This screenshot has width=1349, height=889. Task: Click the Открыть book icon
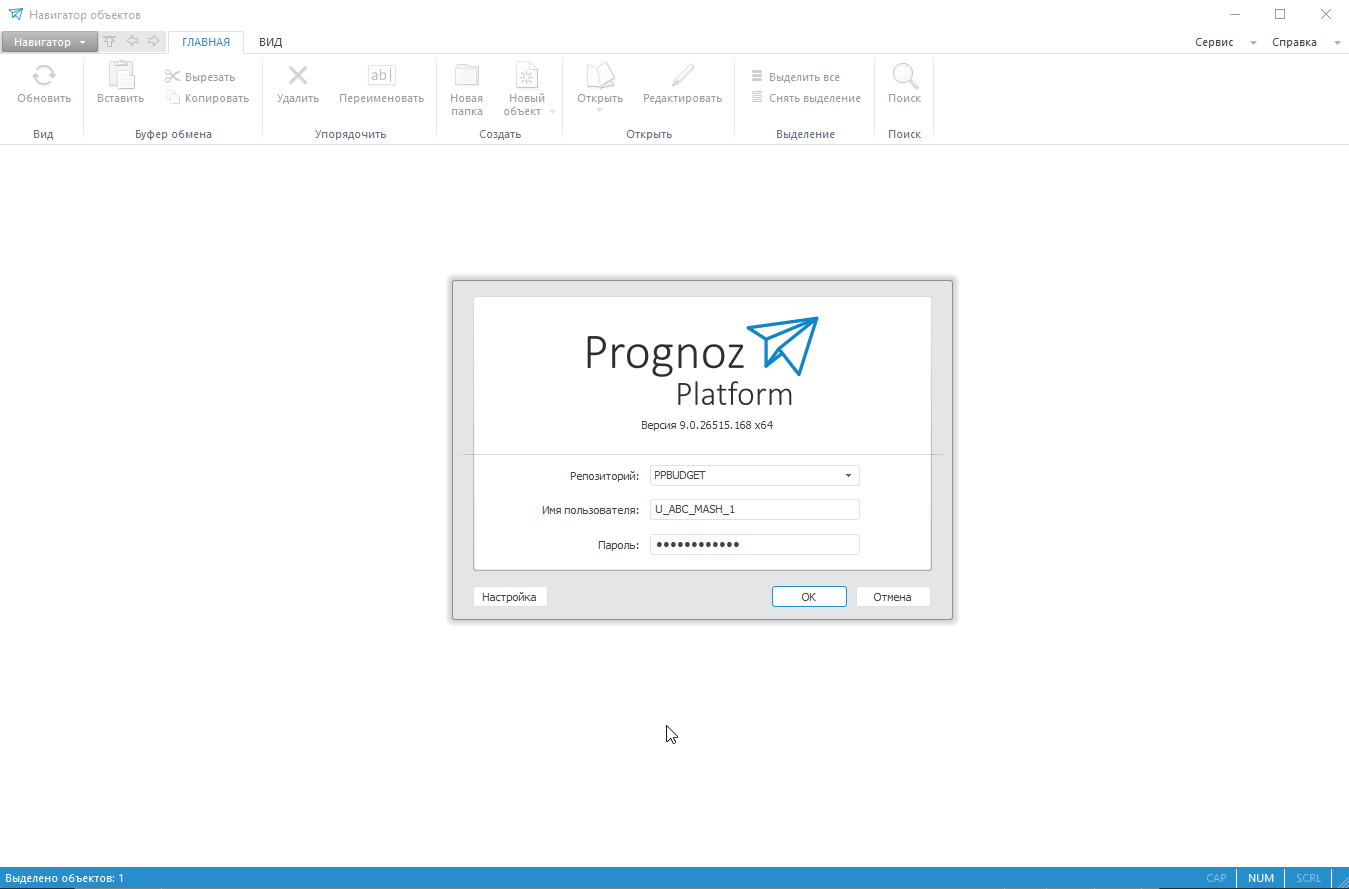(600, 75)
